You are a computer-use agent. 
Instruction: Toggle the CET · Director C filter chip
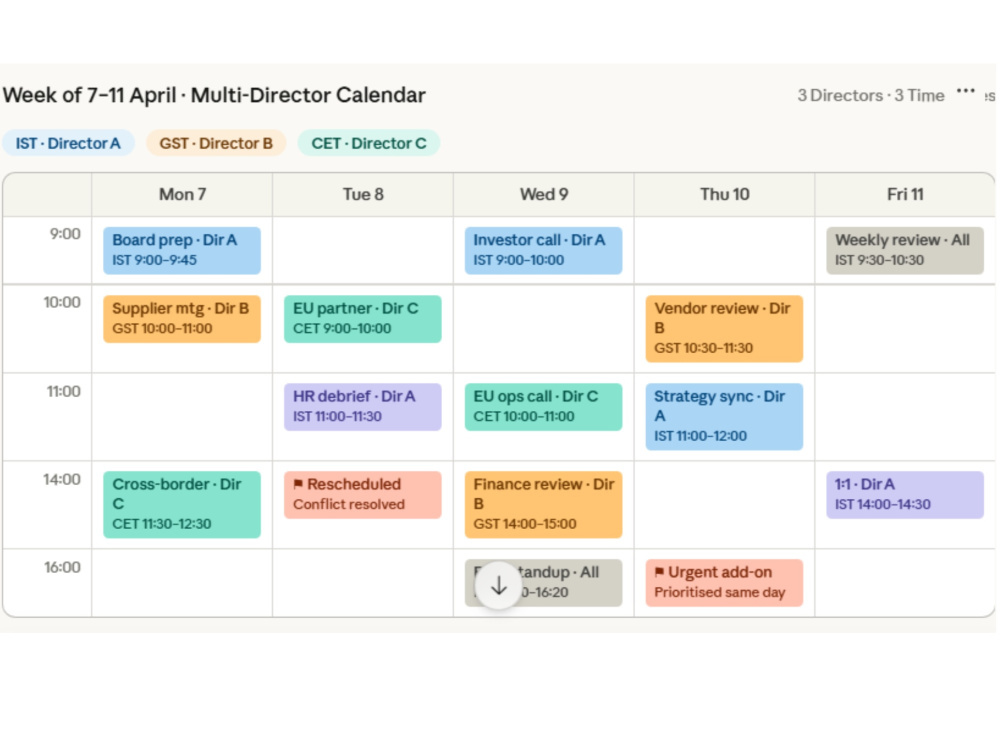369,143
